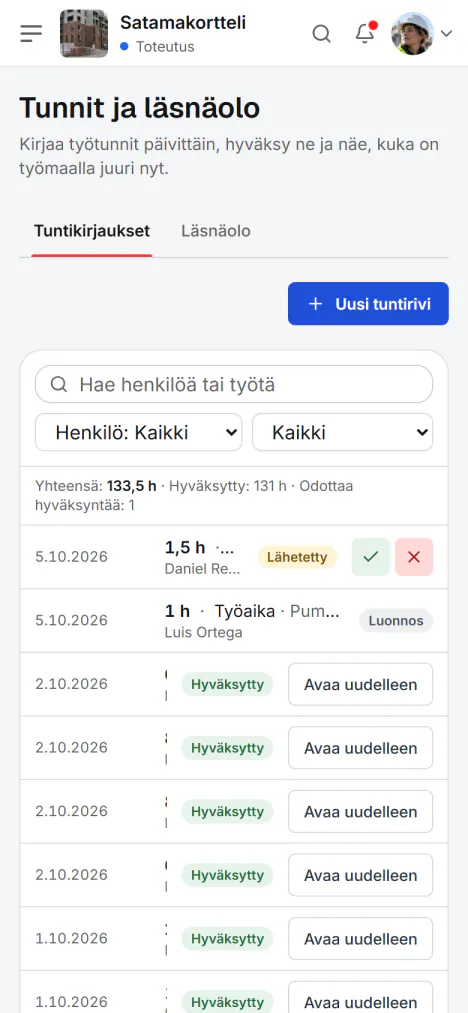Image resolution: width=468 pixels, height=1013 pixels.
Task: Select the Luonnos status badge
Action: coord(396,621)
